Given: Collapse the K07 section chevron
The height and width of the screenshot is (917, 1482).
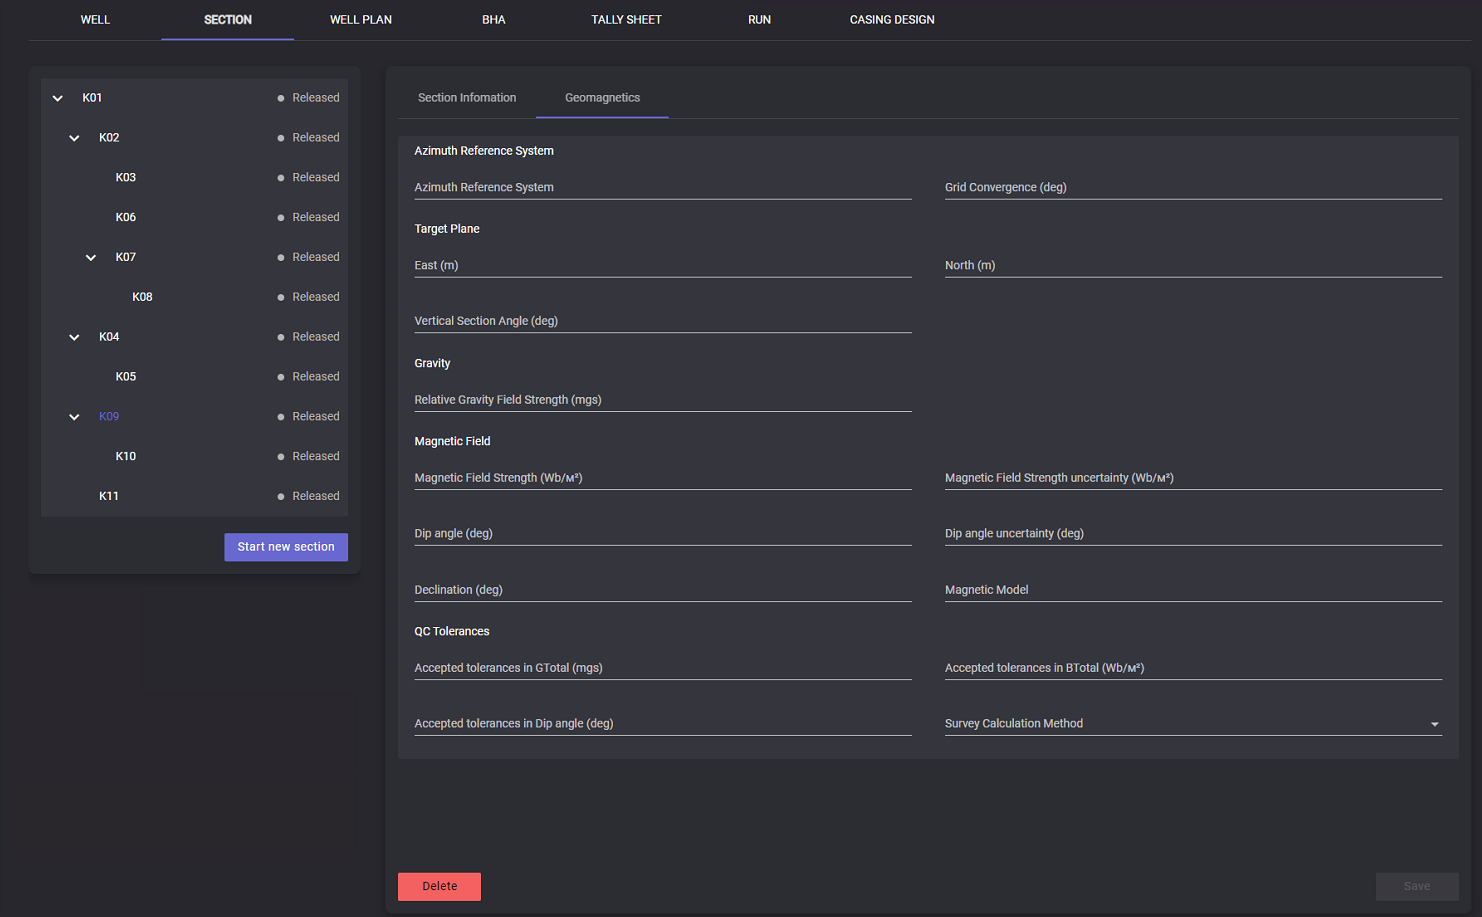Looking at the screenshot, I should pos(91,258).
